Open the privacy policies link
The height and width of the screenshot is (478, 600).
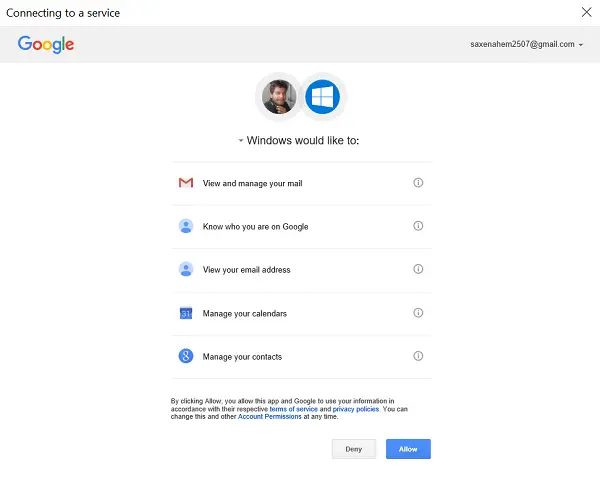pyautogui.click(x=356, y=409)
